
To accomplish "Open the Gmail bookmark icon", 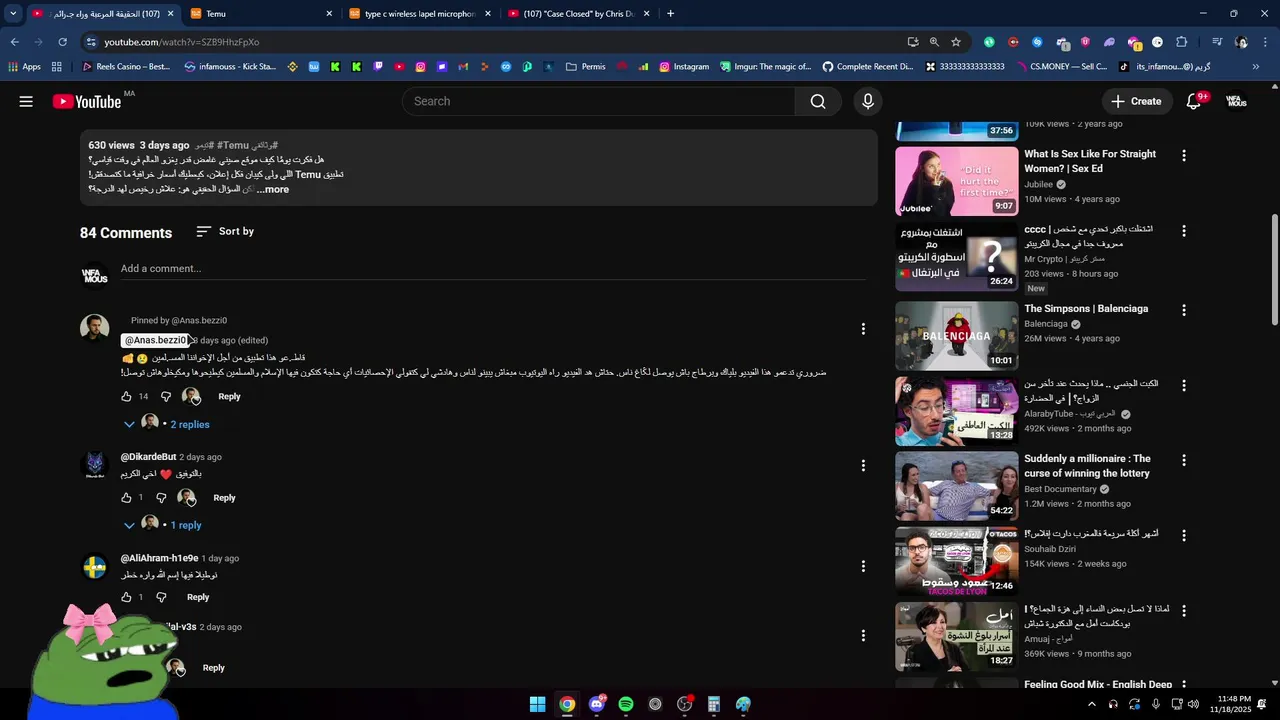I will [x=463, y=67].
